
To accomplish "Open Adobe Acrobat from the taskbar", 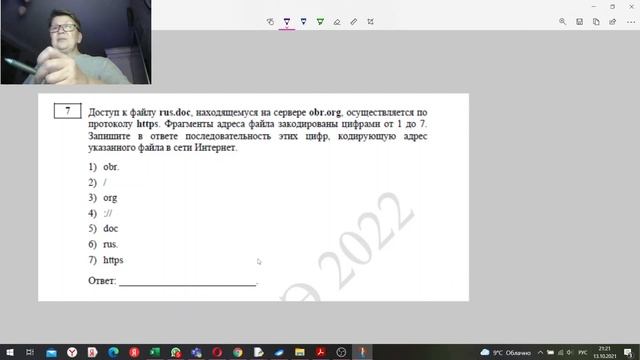I will (x=320, y=352).
